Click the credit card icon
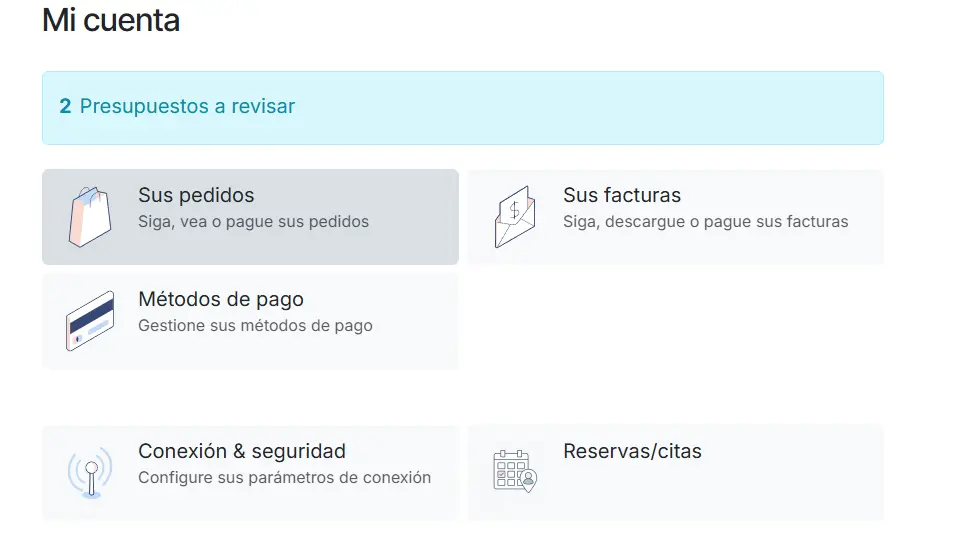This screenshot has height=557, width=959. (x=90, y=321)
